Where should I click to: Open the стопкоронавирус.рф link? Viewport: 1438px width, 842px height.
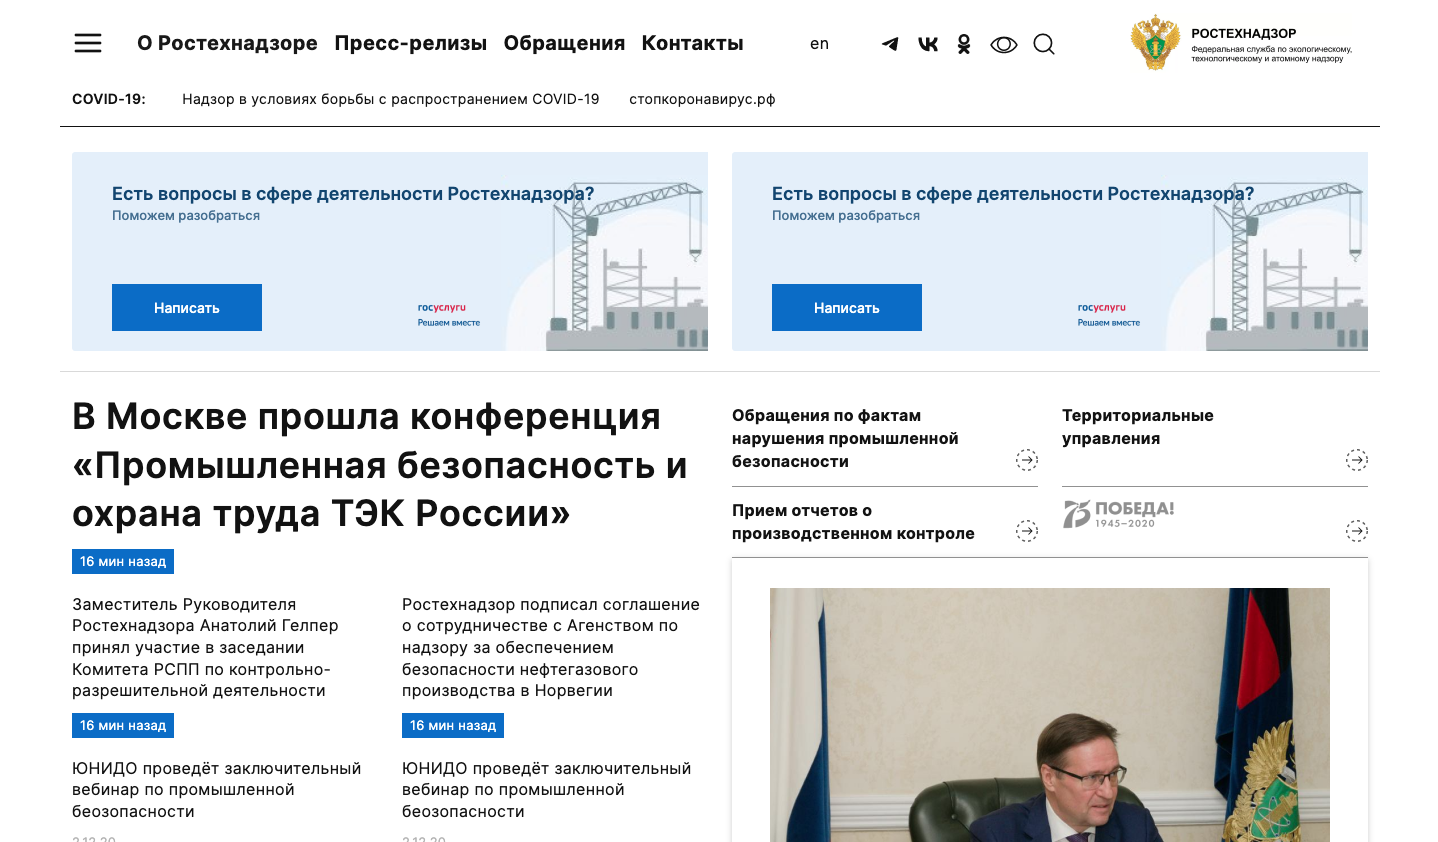[702, 99]
